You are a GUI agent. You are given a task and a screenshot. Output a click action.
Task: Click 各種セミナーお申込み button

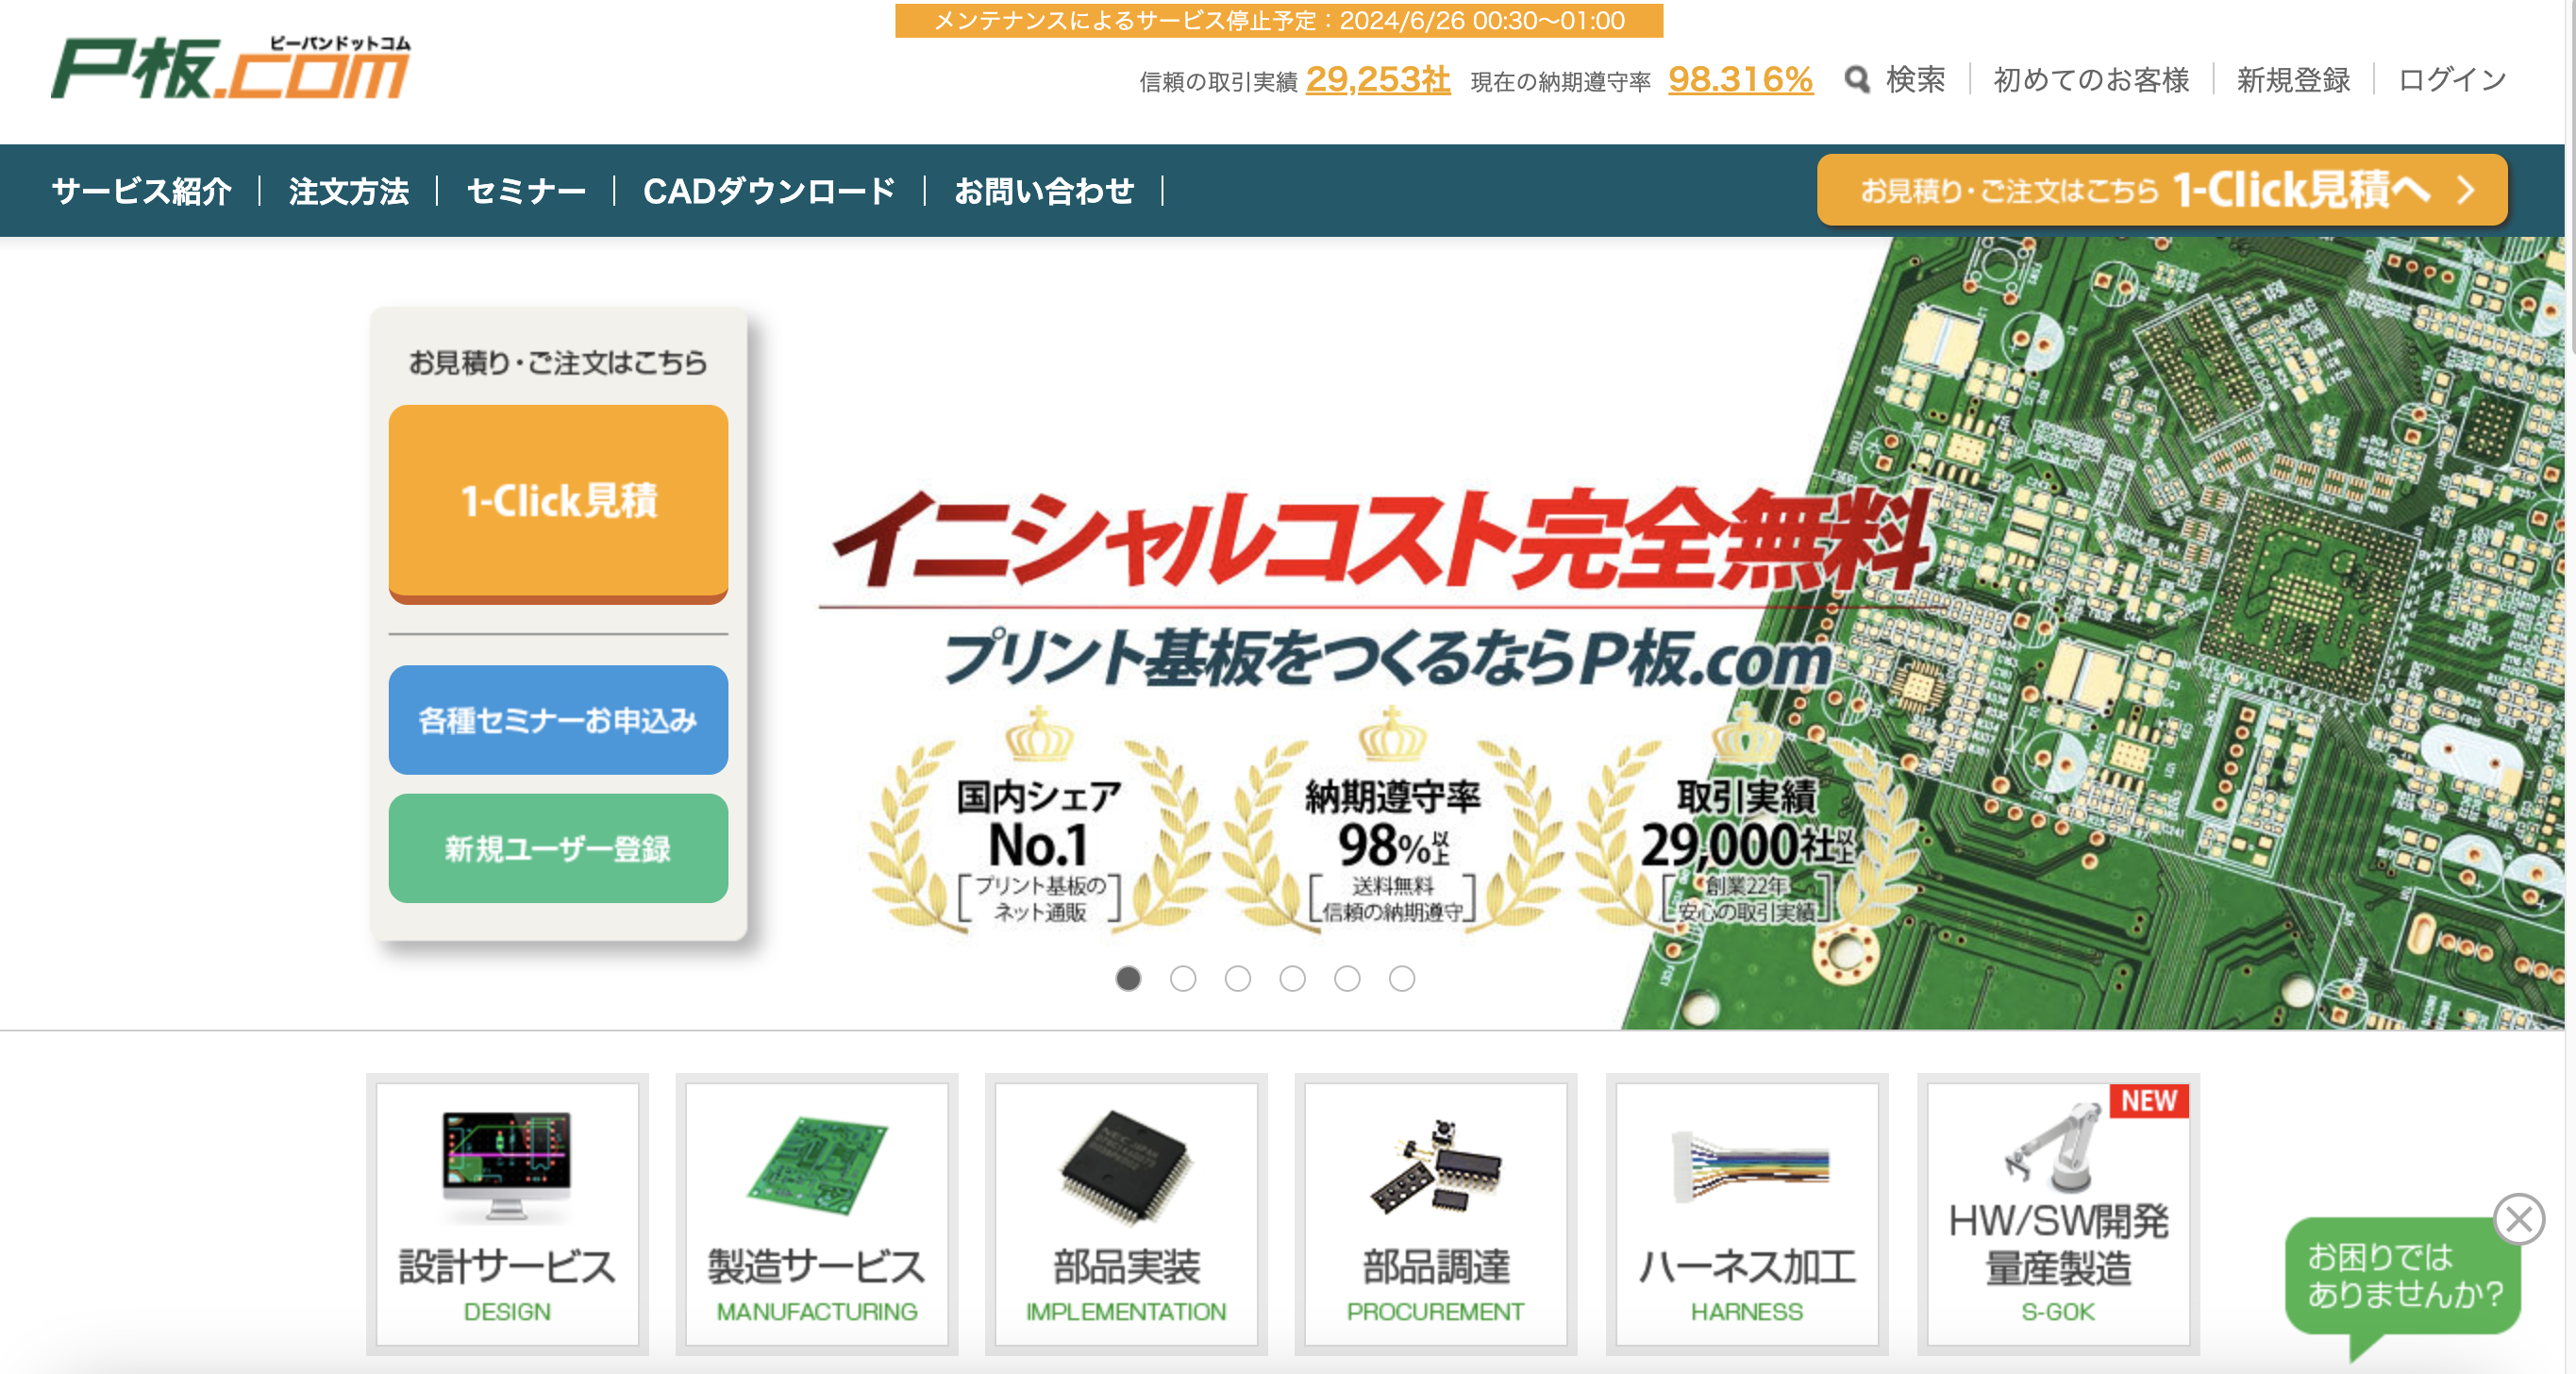pos(558,720)
